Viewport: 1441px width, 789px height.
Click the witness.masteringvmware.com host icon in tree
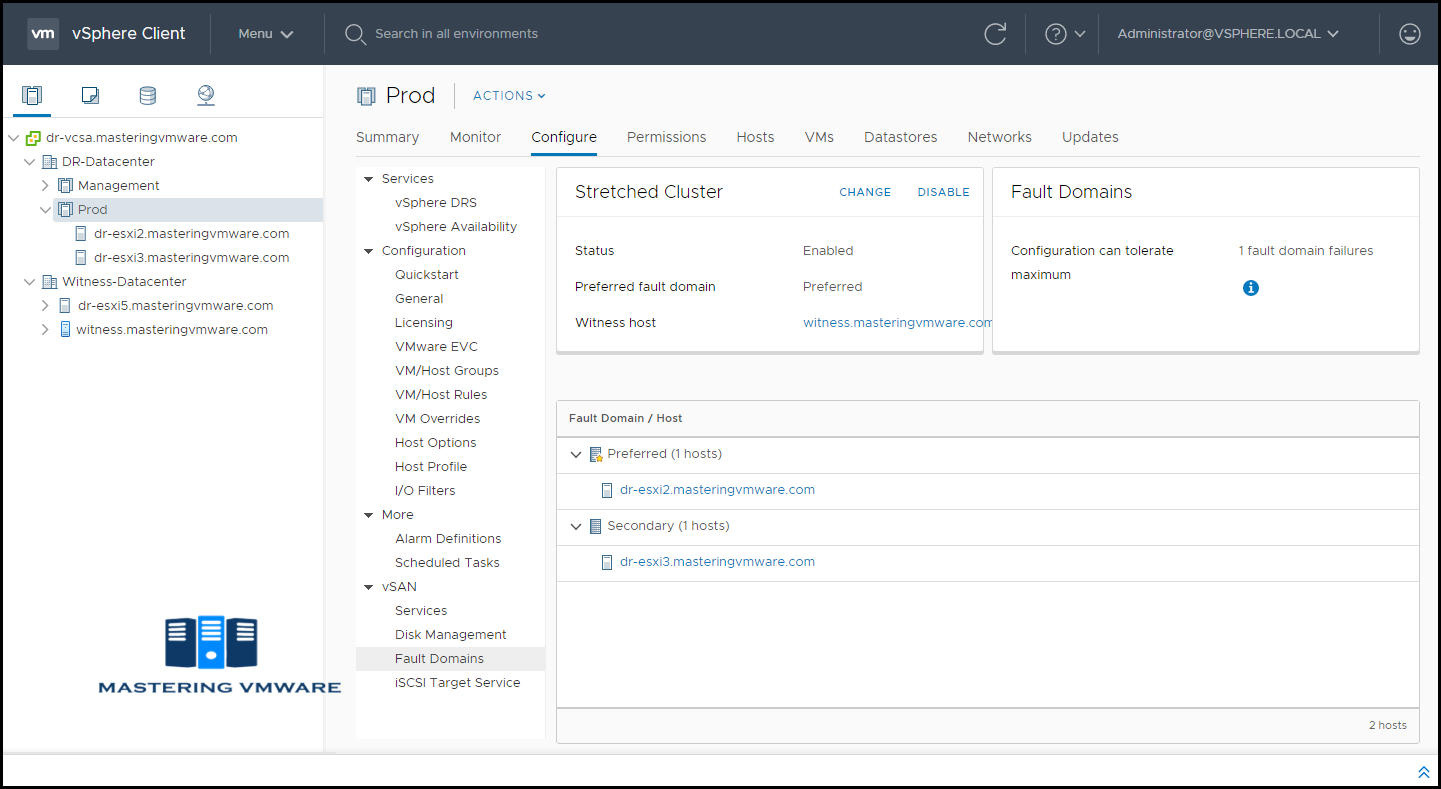pyautogui.click(x=65, y=330)
